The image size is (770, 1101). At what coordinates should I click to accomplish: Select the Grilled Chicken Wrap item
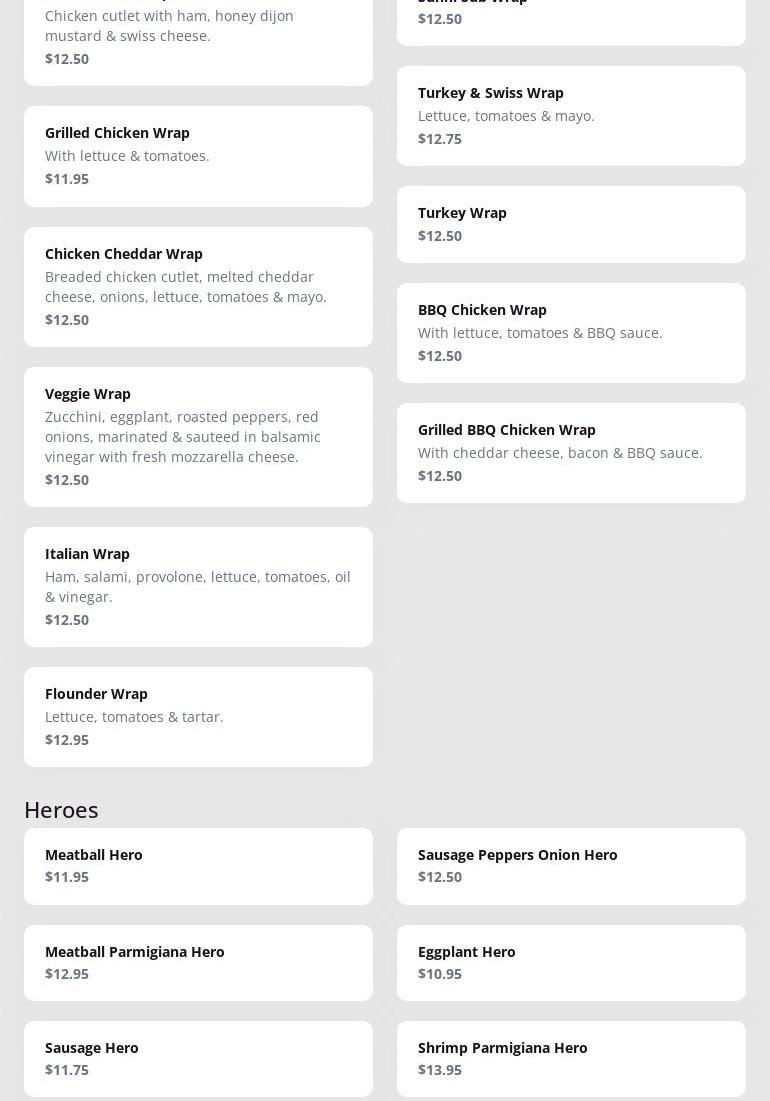[x=198, y=156]
